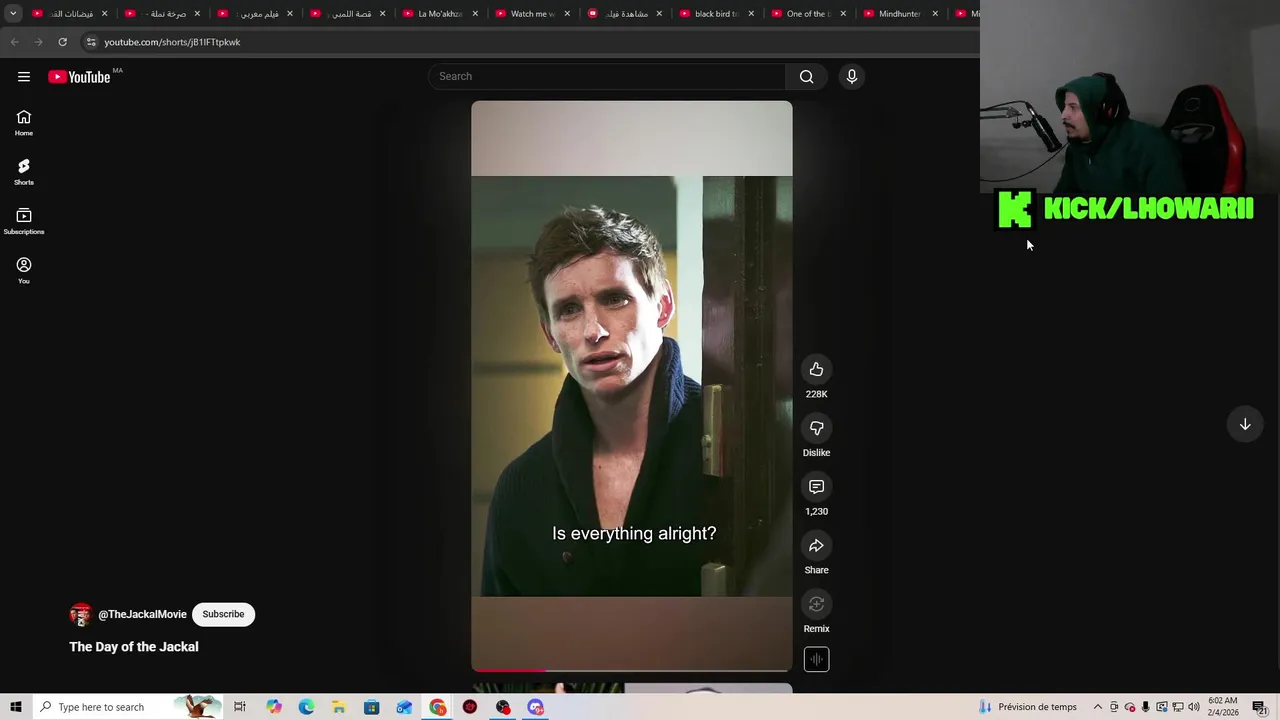Click the title The Day of the Jackal

pos(134,647)
